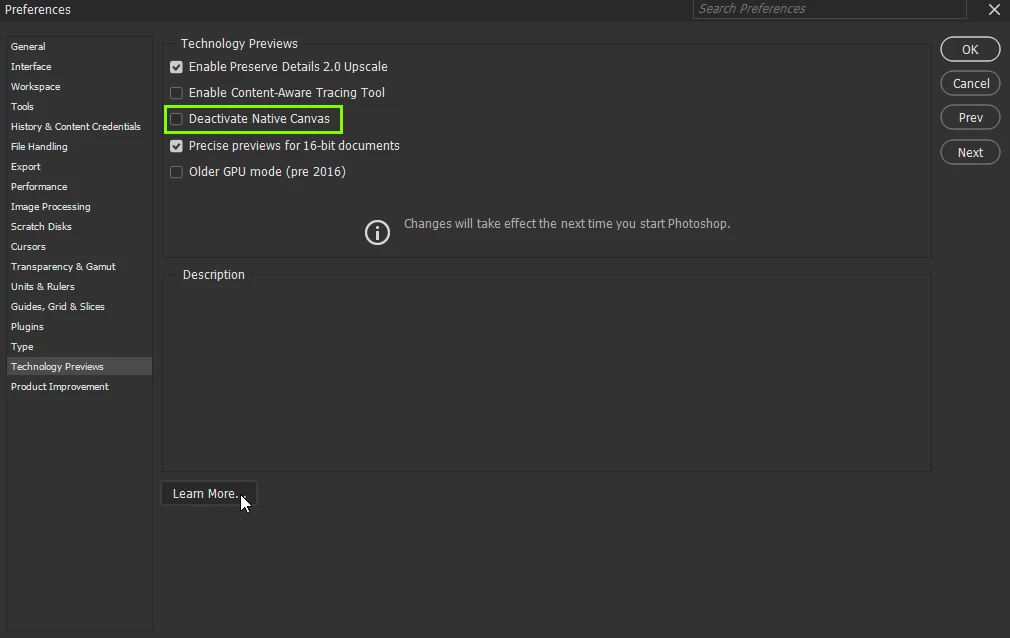Enable Older GPU mode (pre 2016)
Viewport: 1010px width, 638px height.
click(176, 172)
